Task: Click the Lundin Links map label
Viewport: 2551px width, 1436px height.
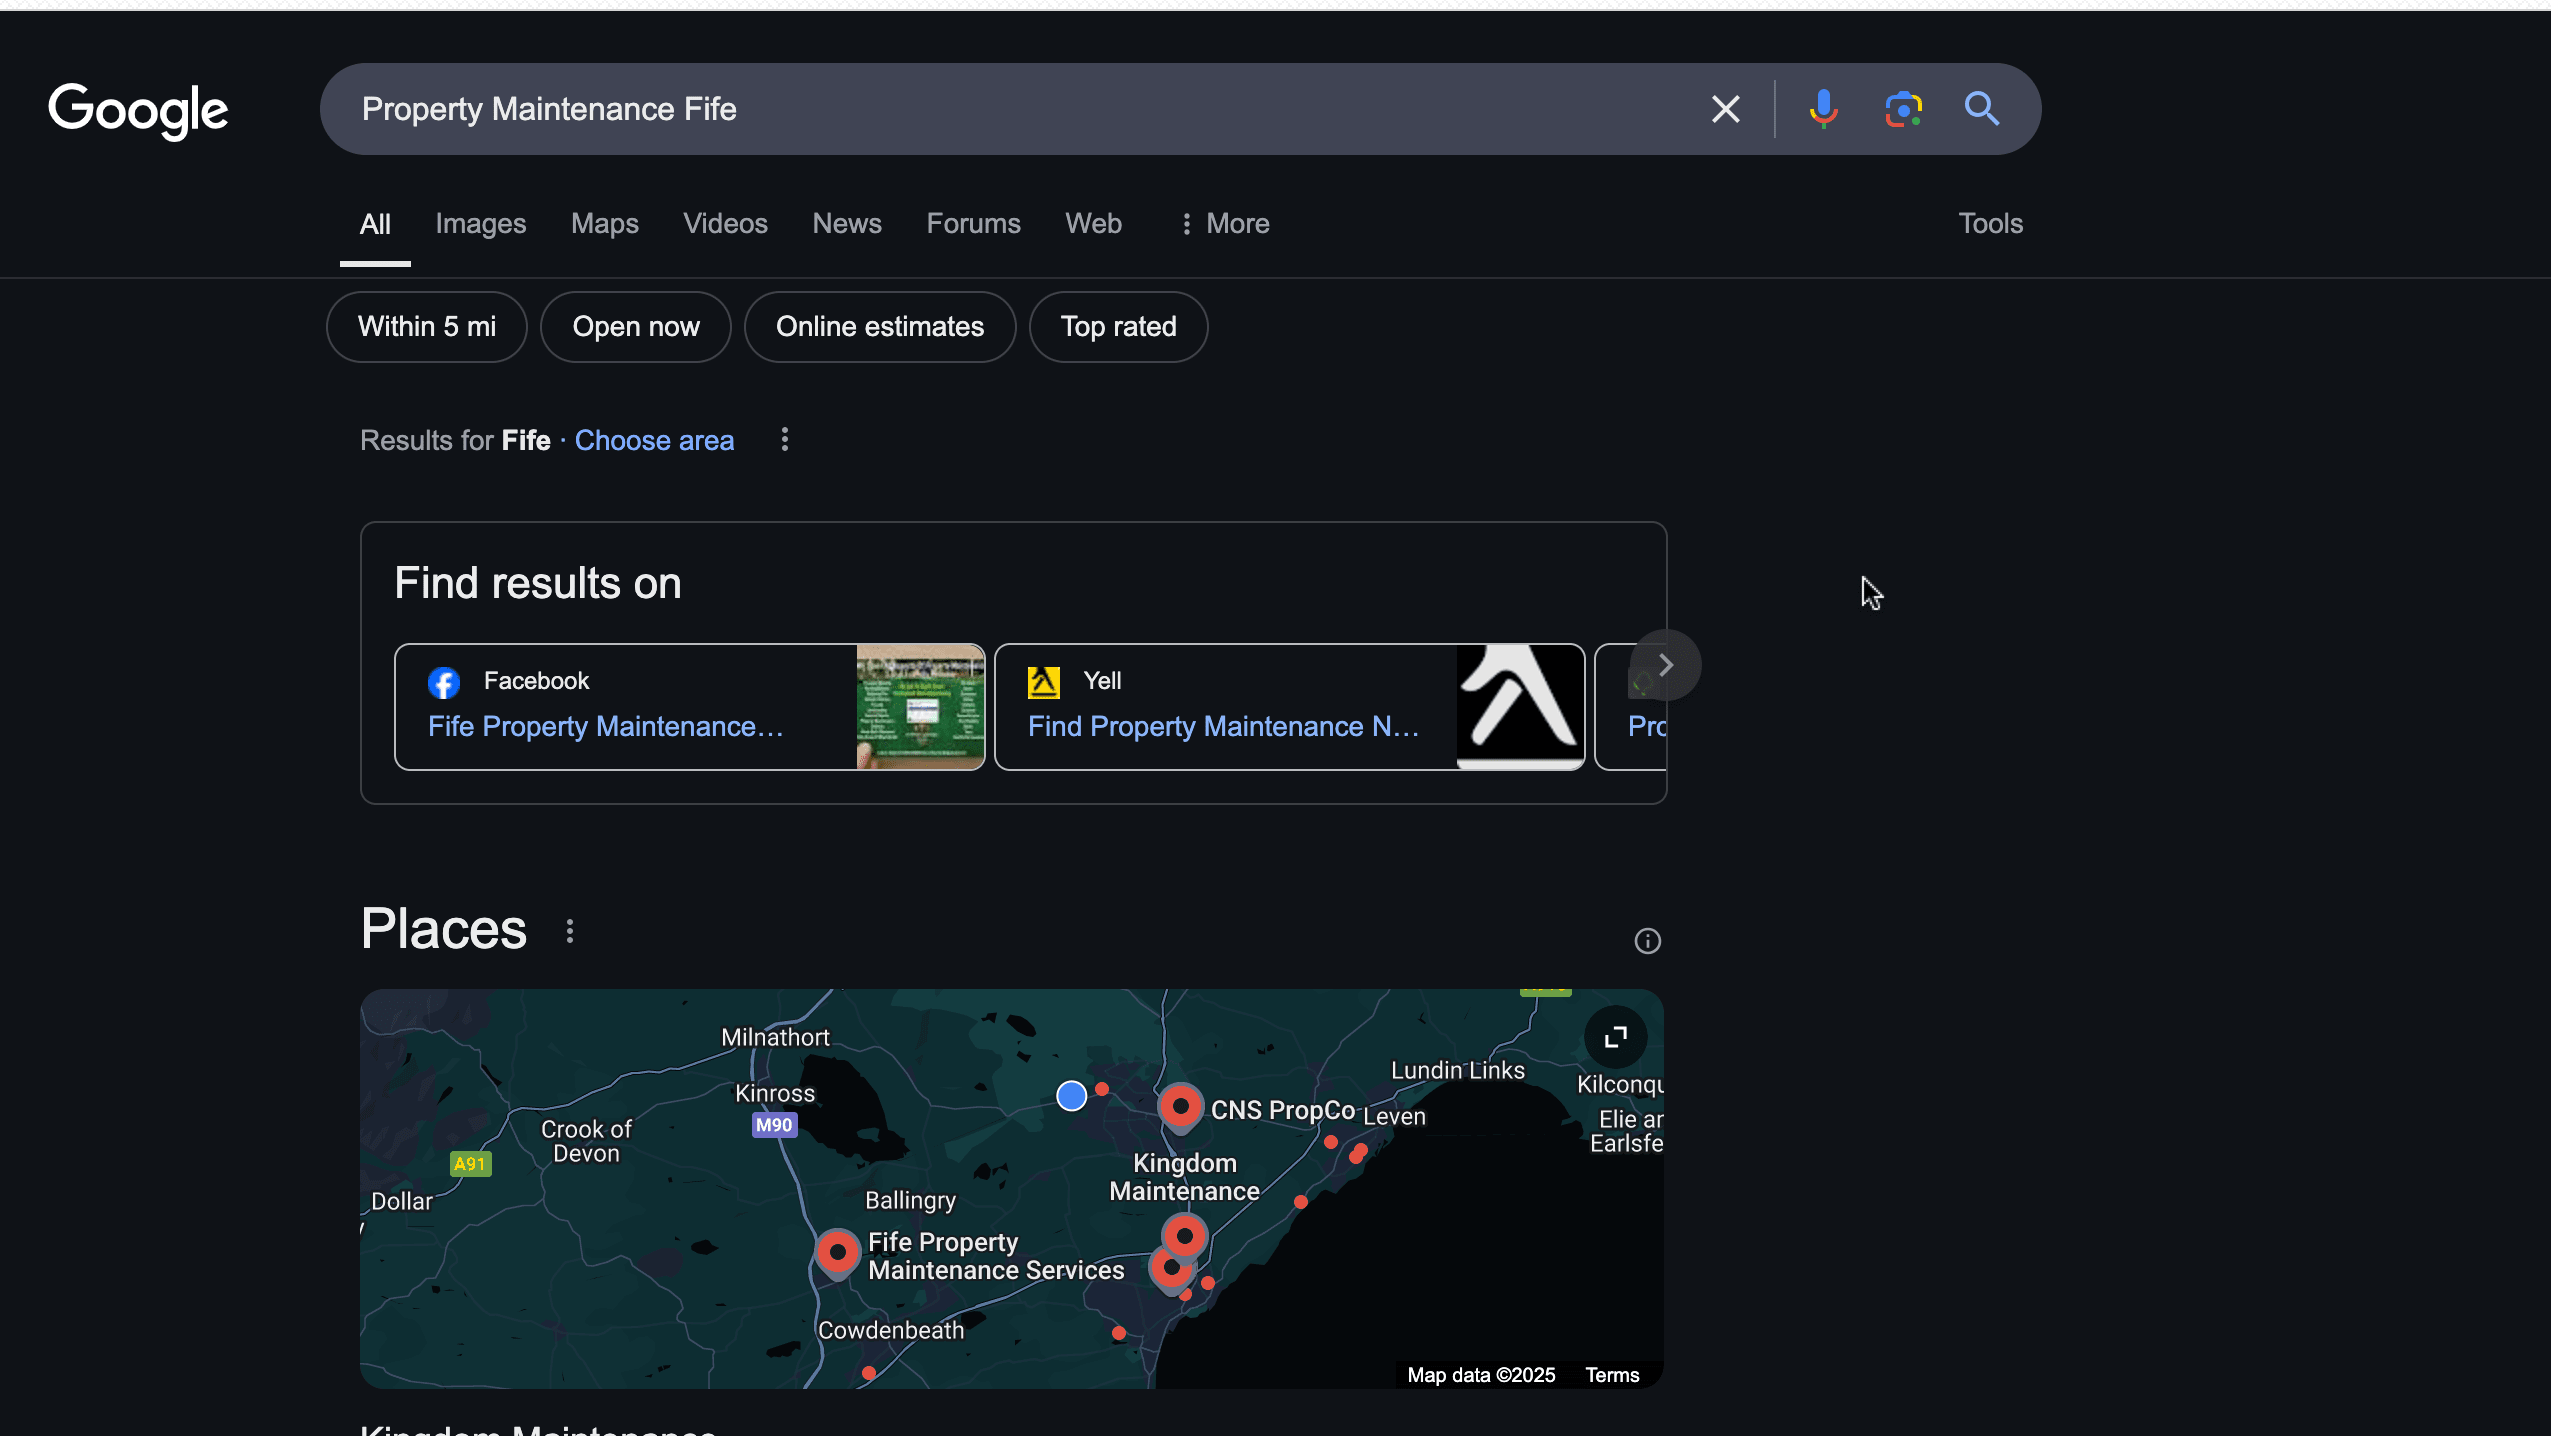Action: (x=1458, y=1071)
